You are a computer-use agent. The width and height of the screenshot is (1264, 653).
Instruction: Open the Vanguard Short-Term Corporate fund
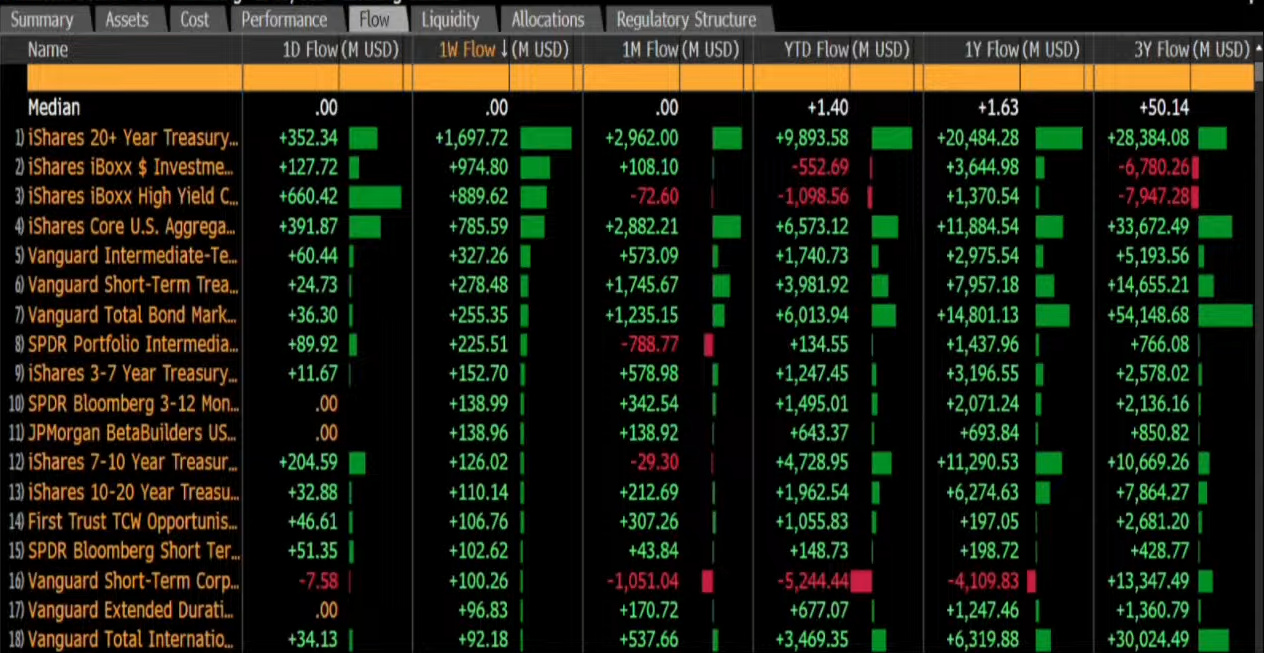(x=133, y=581)
